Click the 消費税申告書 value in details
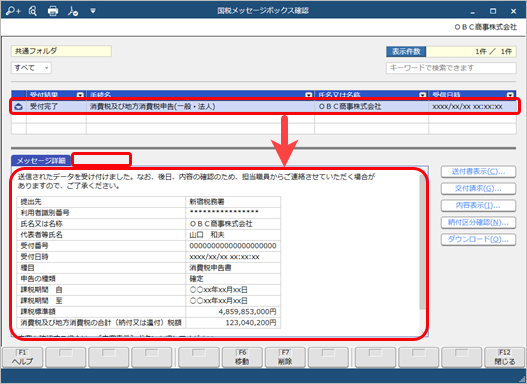Viewport: 527px width, 384px height. point(210,268)
